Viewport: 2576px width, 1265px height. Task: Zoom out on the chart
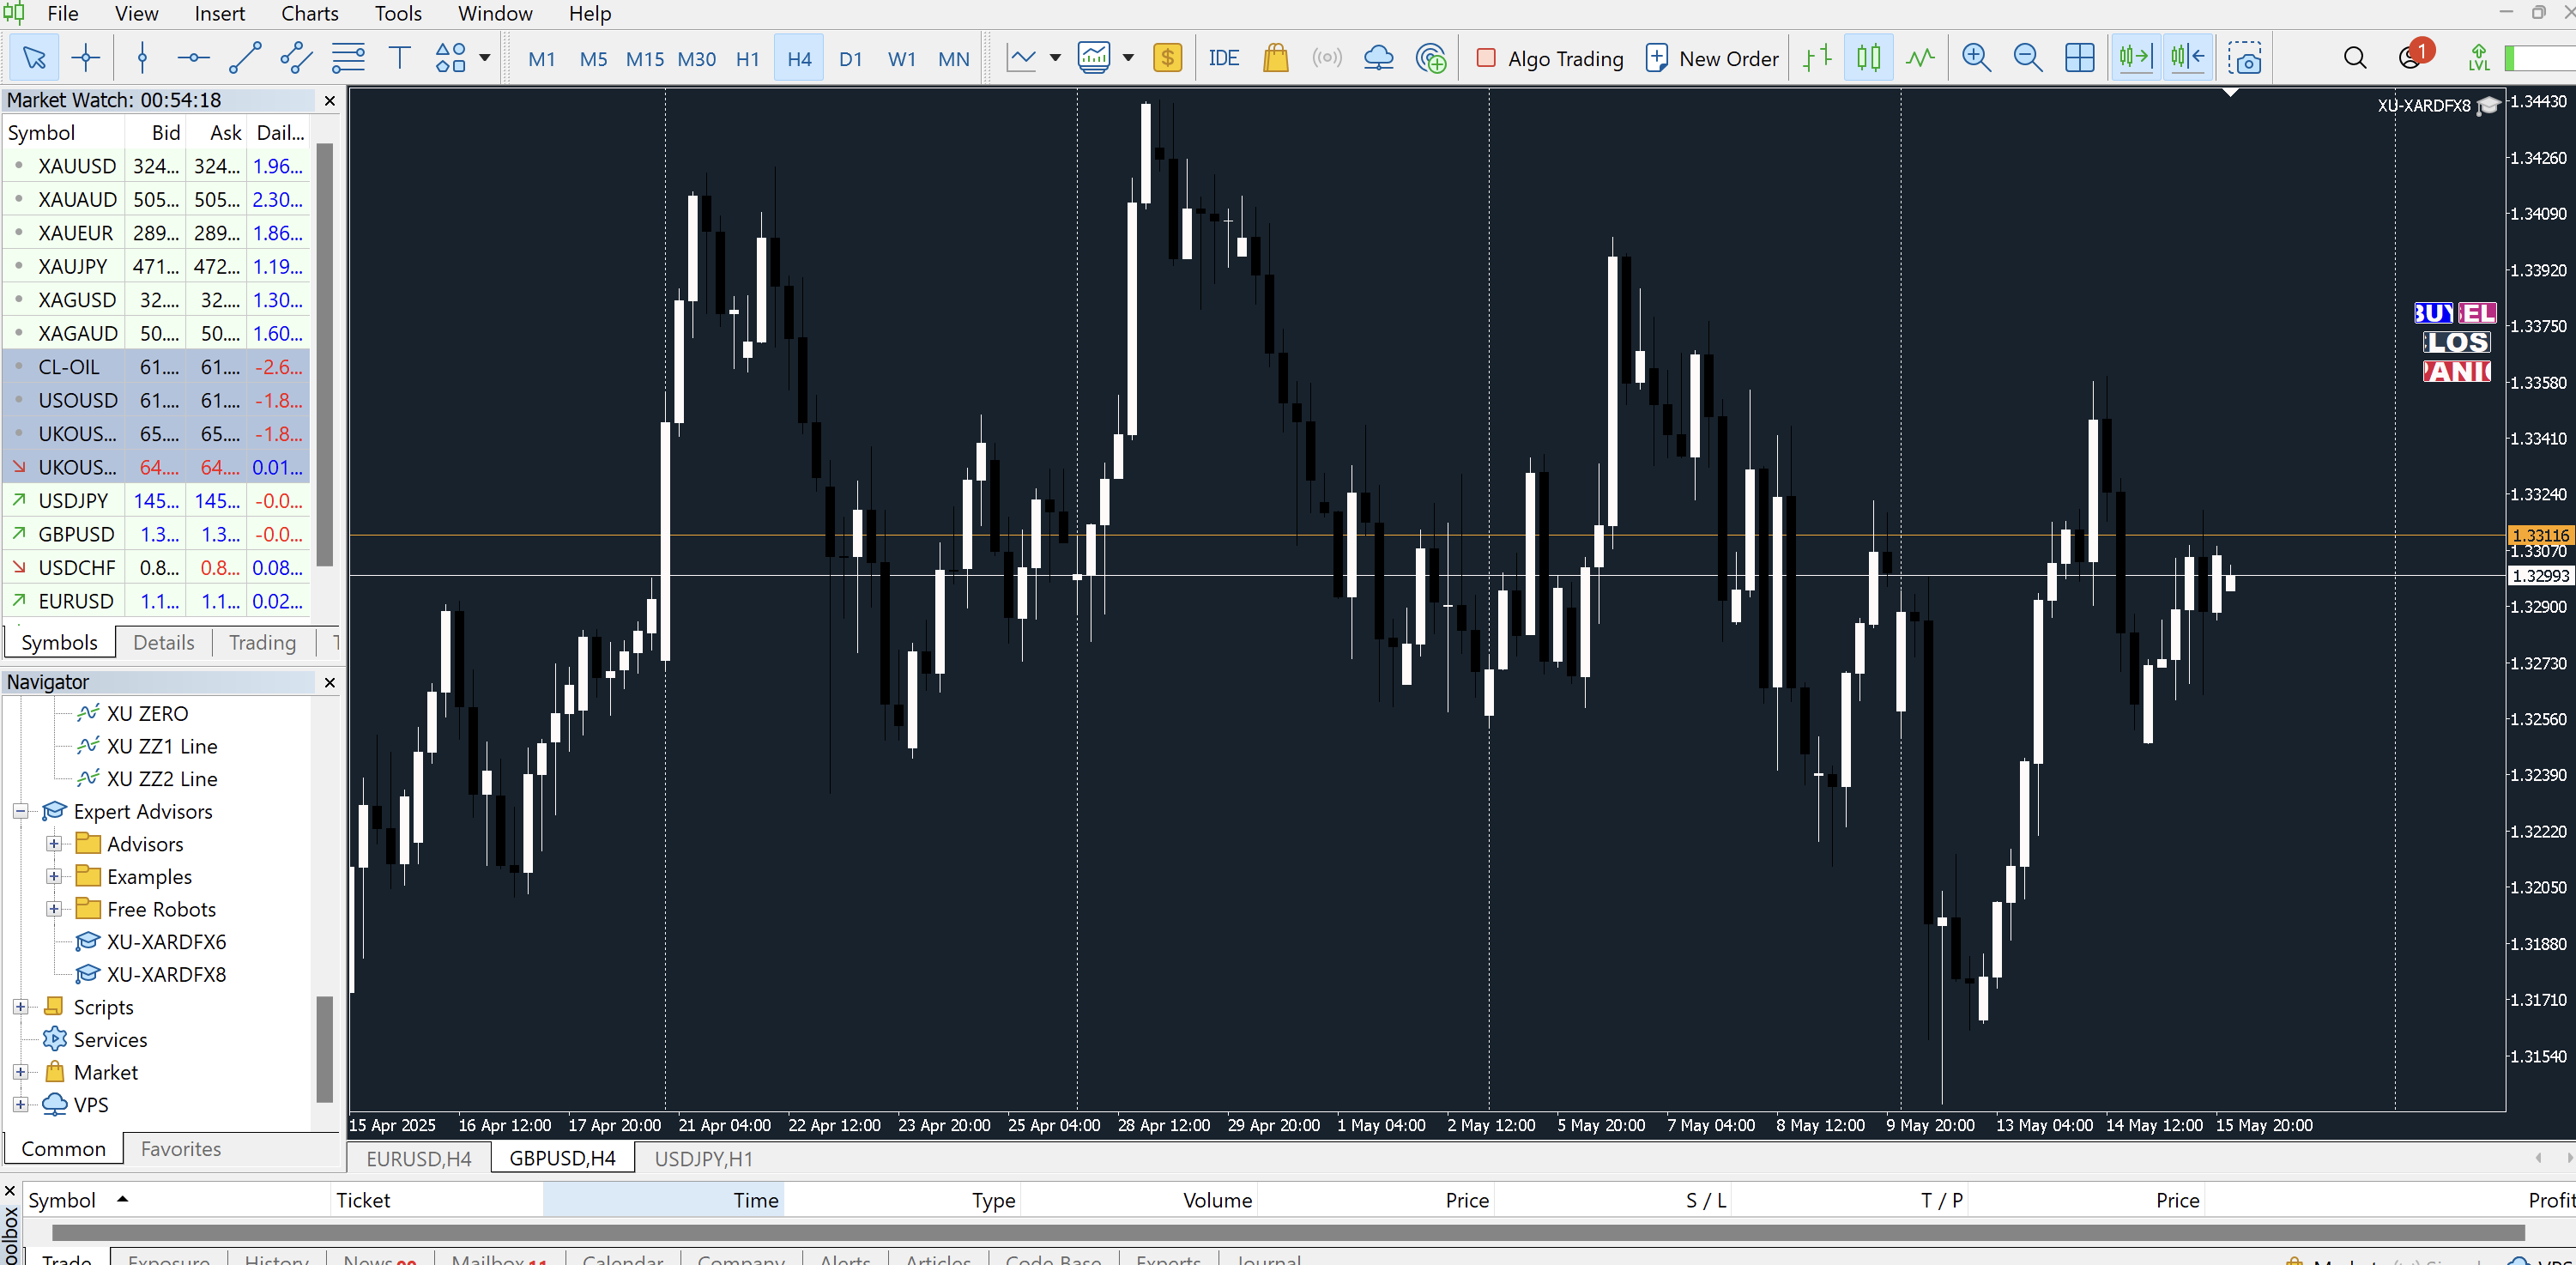[x=2027, y=58]
